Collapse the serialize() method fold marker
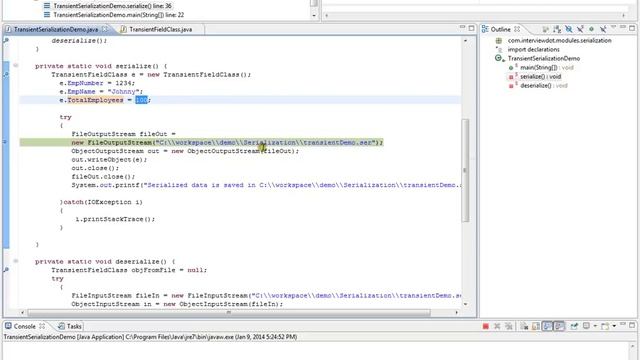Screen dimensions: 640x360 pos(16,65)
